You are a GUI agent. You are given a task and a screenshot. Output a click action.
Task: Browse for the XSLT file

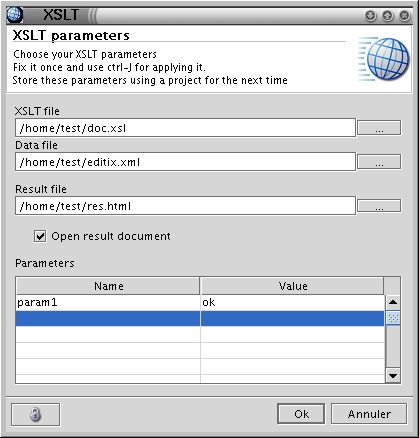click(379, 128)
